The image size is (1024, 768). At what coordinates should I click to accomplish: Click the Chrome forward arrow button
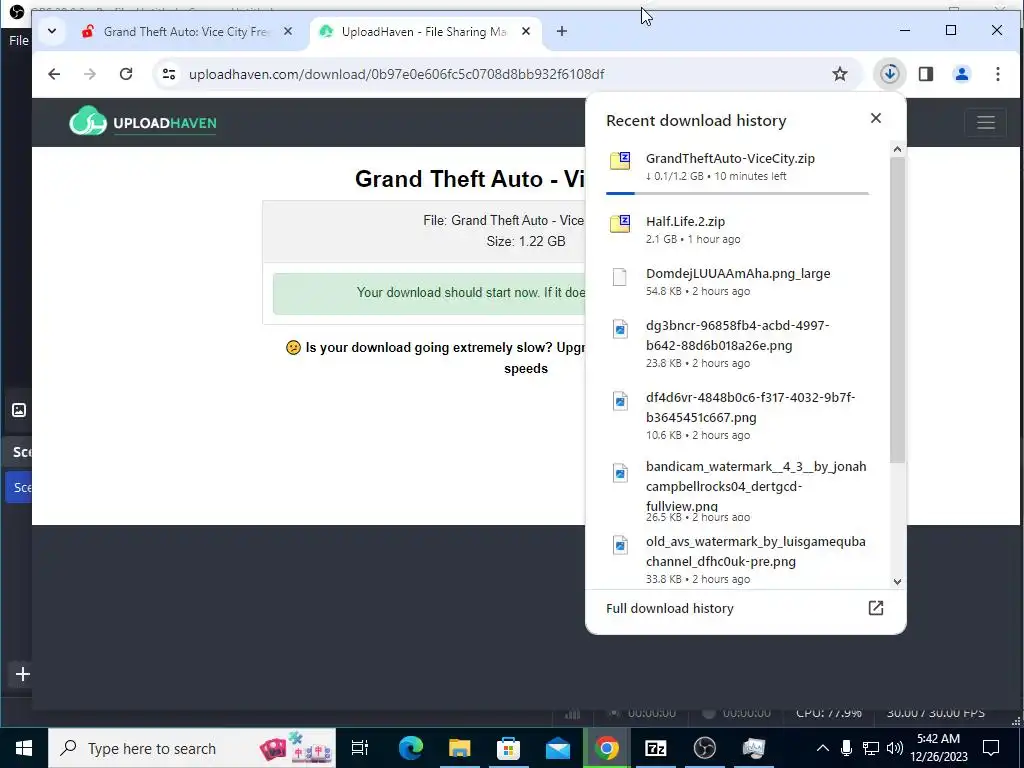pos(90,74)
